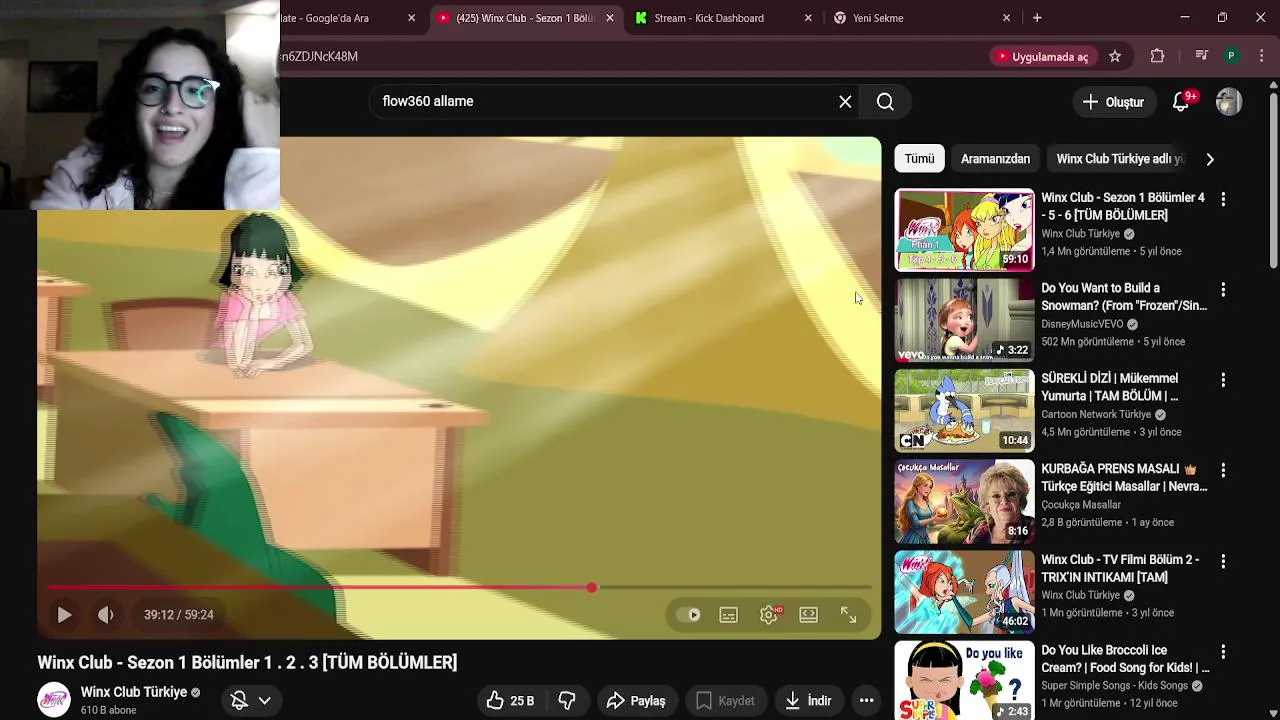Viewport: 1280px width, 720px height.
Task: Close the Kick Dashboard tab
Action: coord(808,18)
